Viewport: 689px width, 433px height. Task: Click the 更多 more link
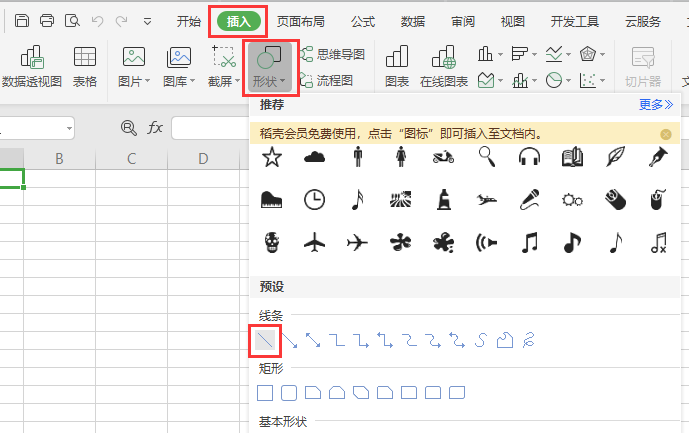(x=656, y=104)
